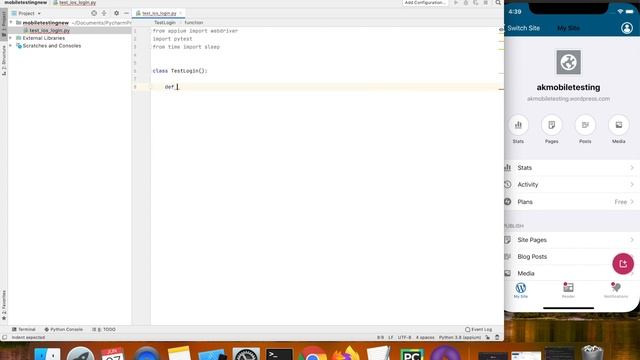
Task: Expand External Libraries node
Action: (x=11, y=38)
